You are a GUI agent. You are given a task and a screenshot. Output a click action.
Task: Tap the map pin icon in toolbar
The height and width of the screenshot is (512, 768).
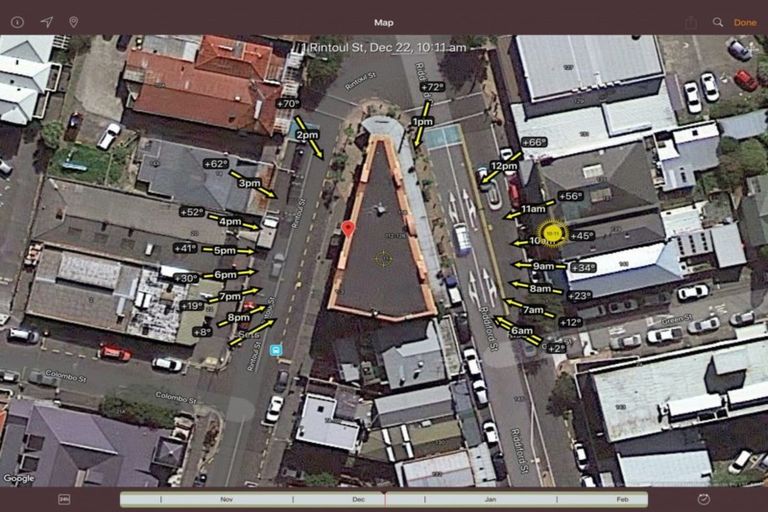coord(73,22)
